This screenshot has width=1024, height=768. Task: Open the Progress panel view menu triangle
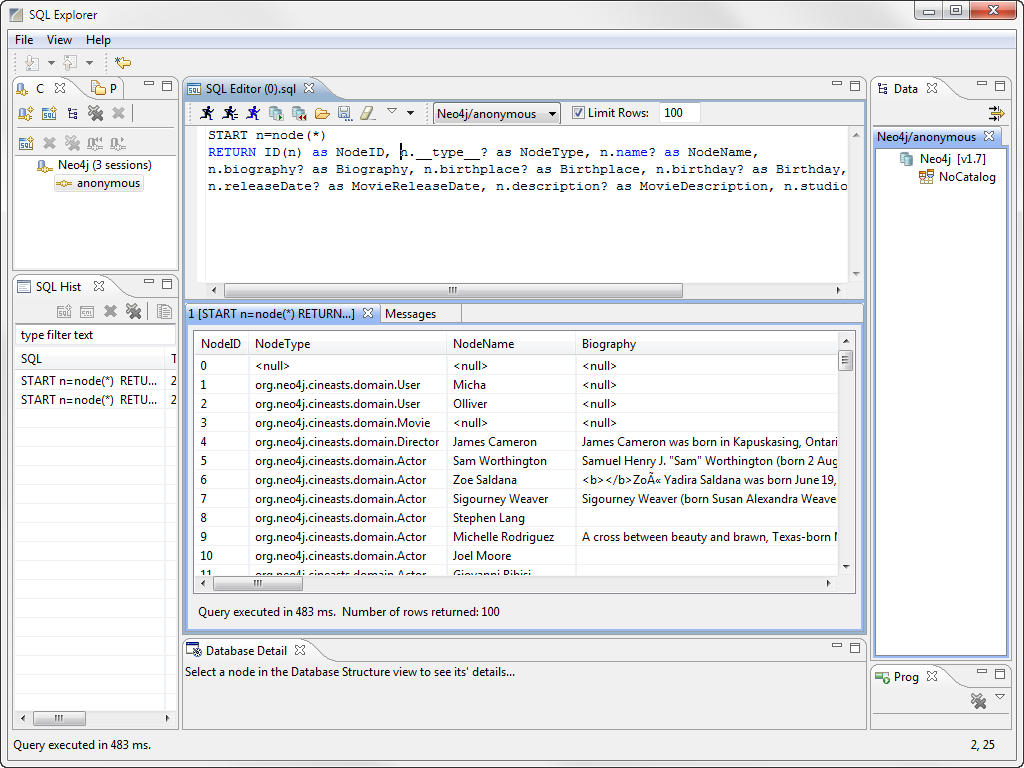(1000, 697)
